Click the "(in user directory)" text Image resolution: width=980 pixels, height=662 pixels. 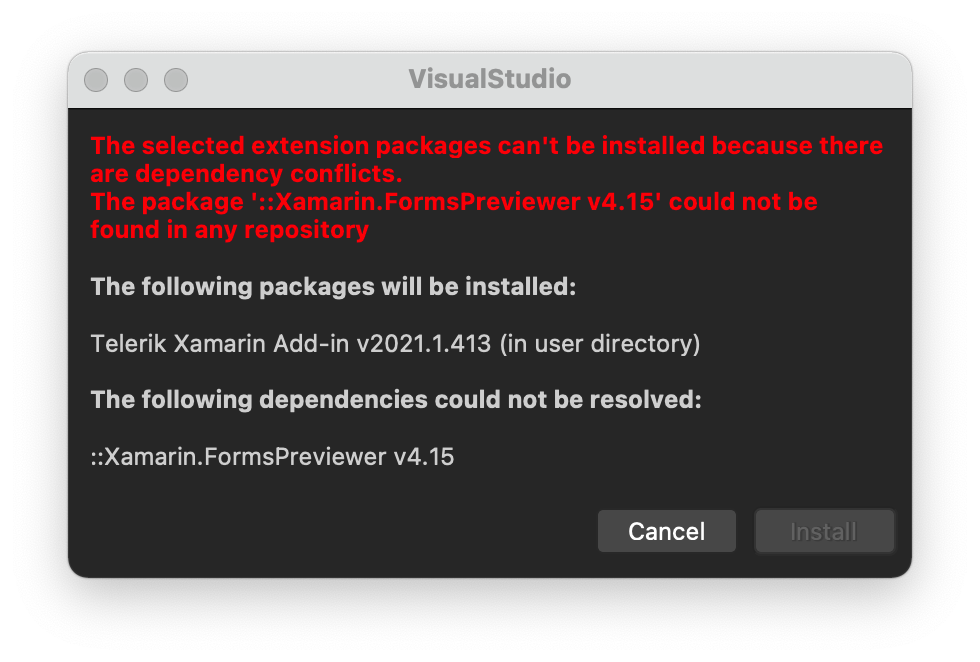point(600,344)
